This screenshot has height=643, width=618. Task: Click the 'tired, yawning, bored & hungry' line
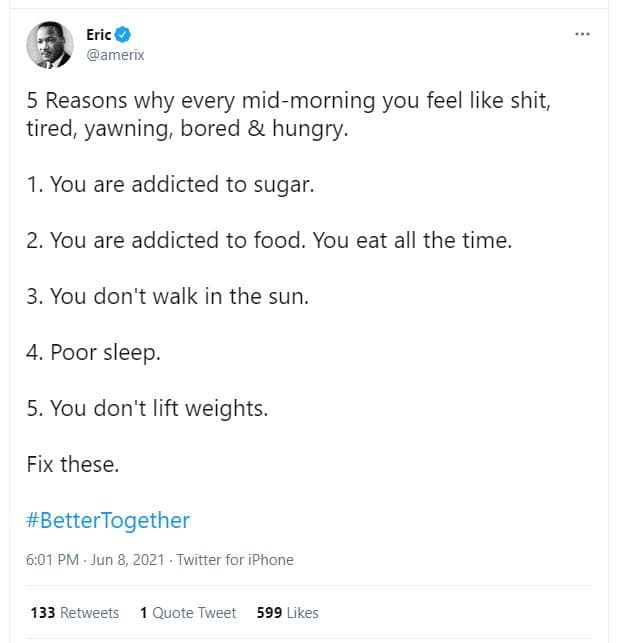click(x=187, y=129)
